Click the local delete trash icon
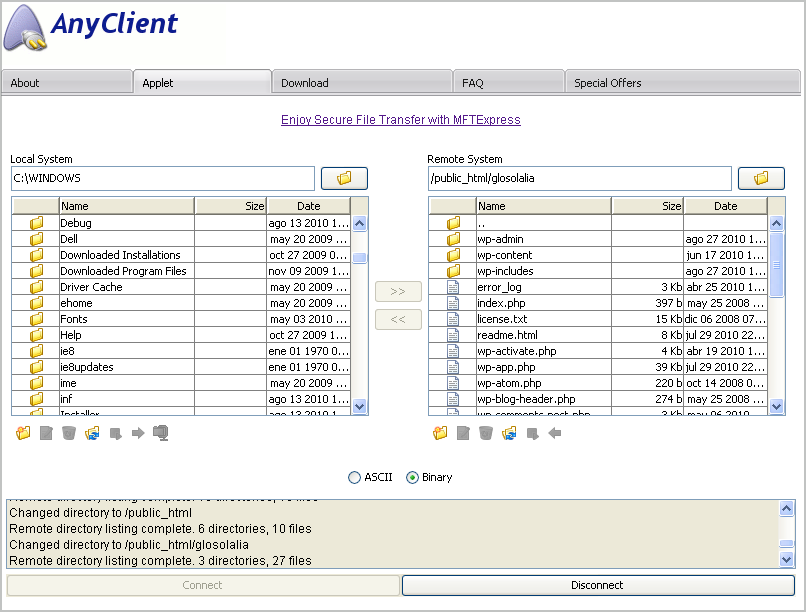The height and width of the screenshot is (612, 806). coord(69,433)
